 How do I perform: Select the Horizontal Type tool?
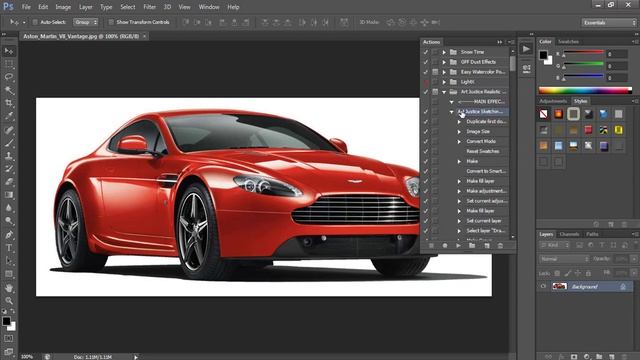tap(9, 248)
